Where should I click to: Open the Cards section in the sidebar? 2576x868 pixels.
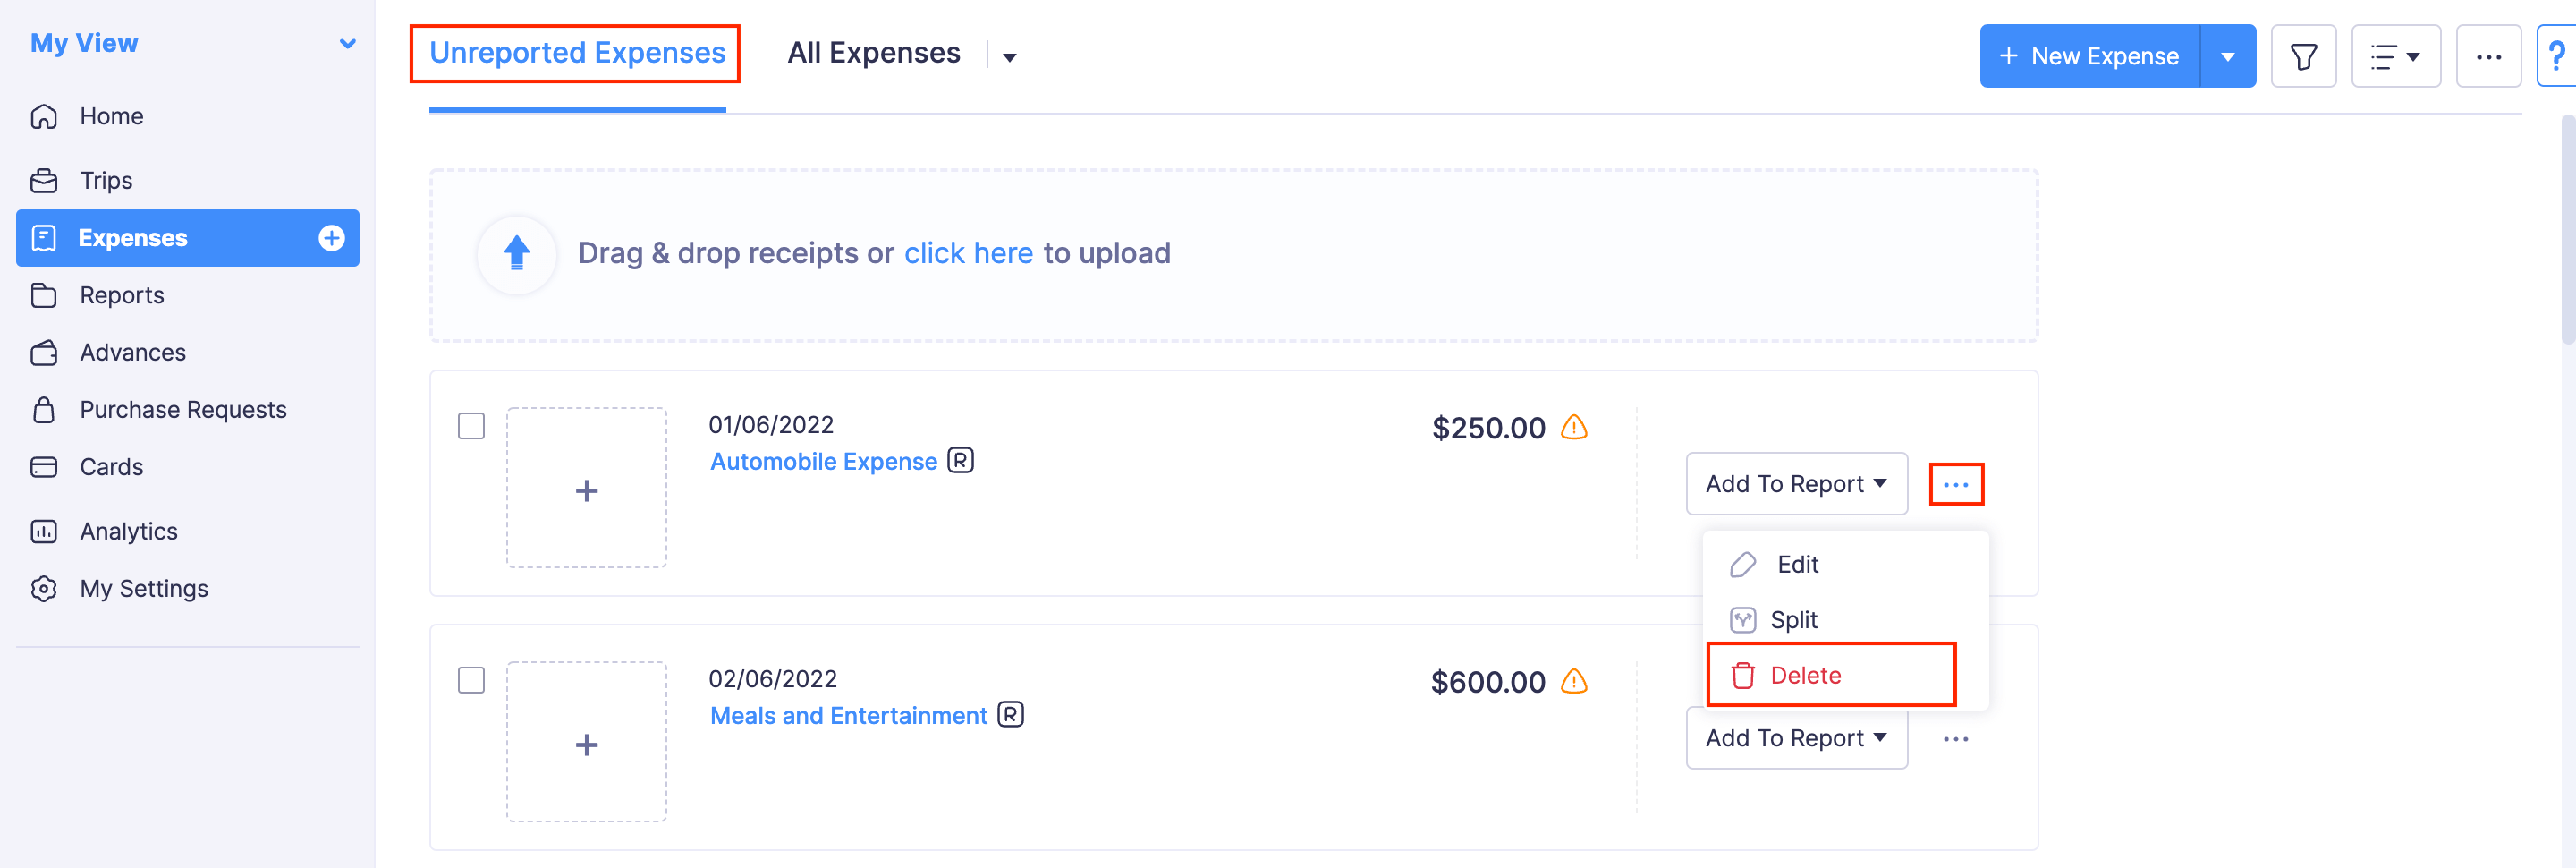110,466
